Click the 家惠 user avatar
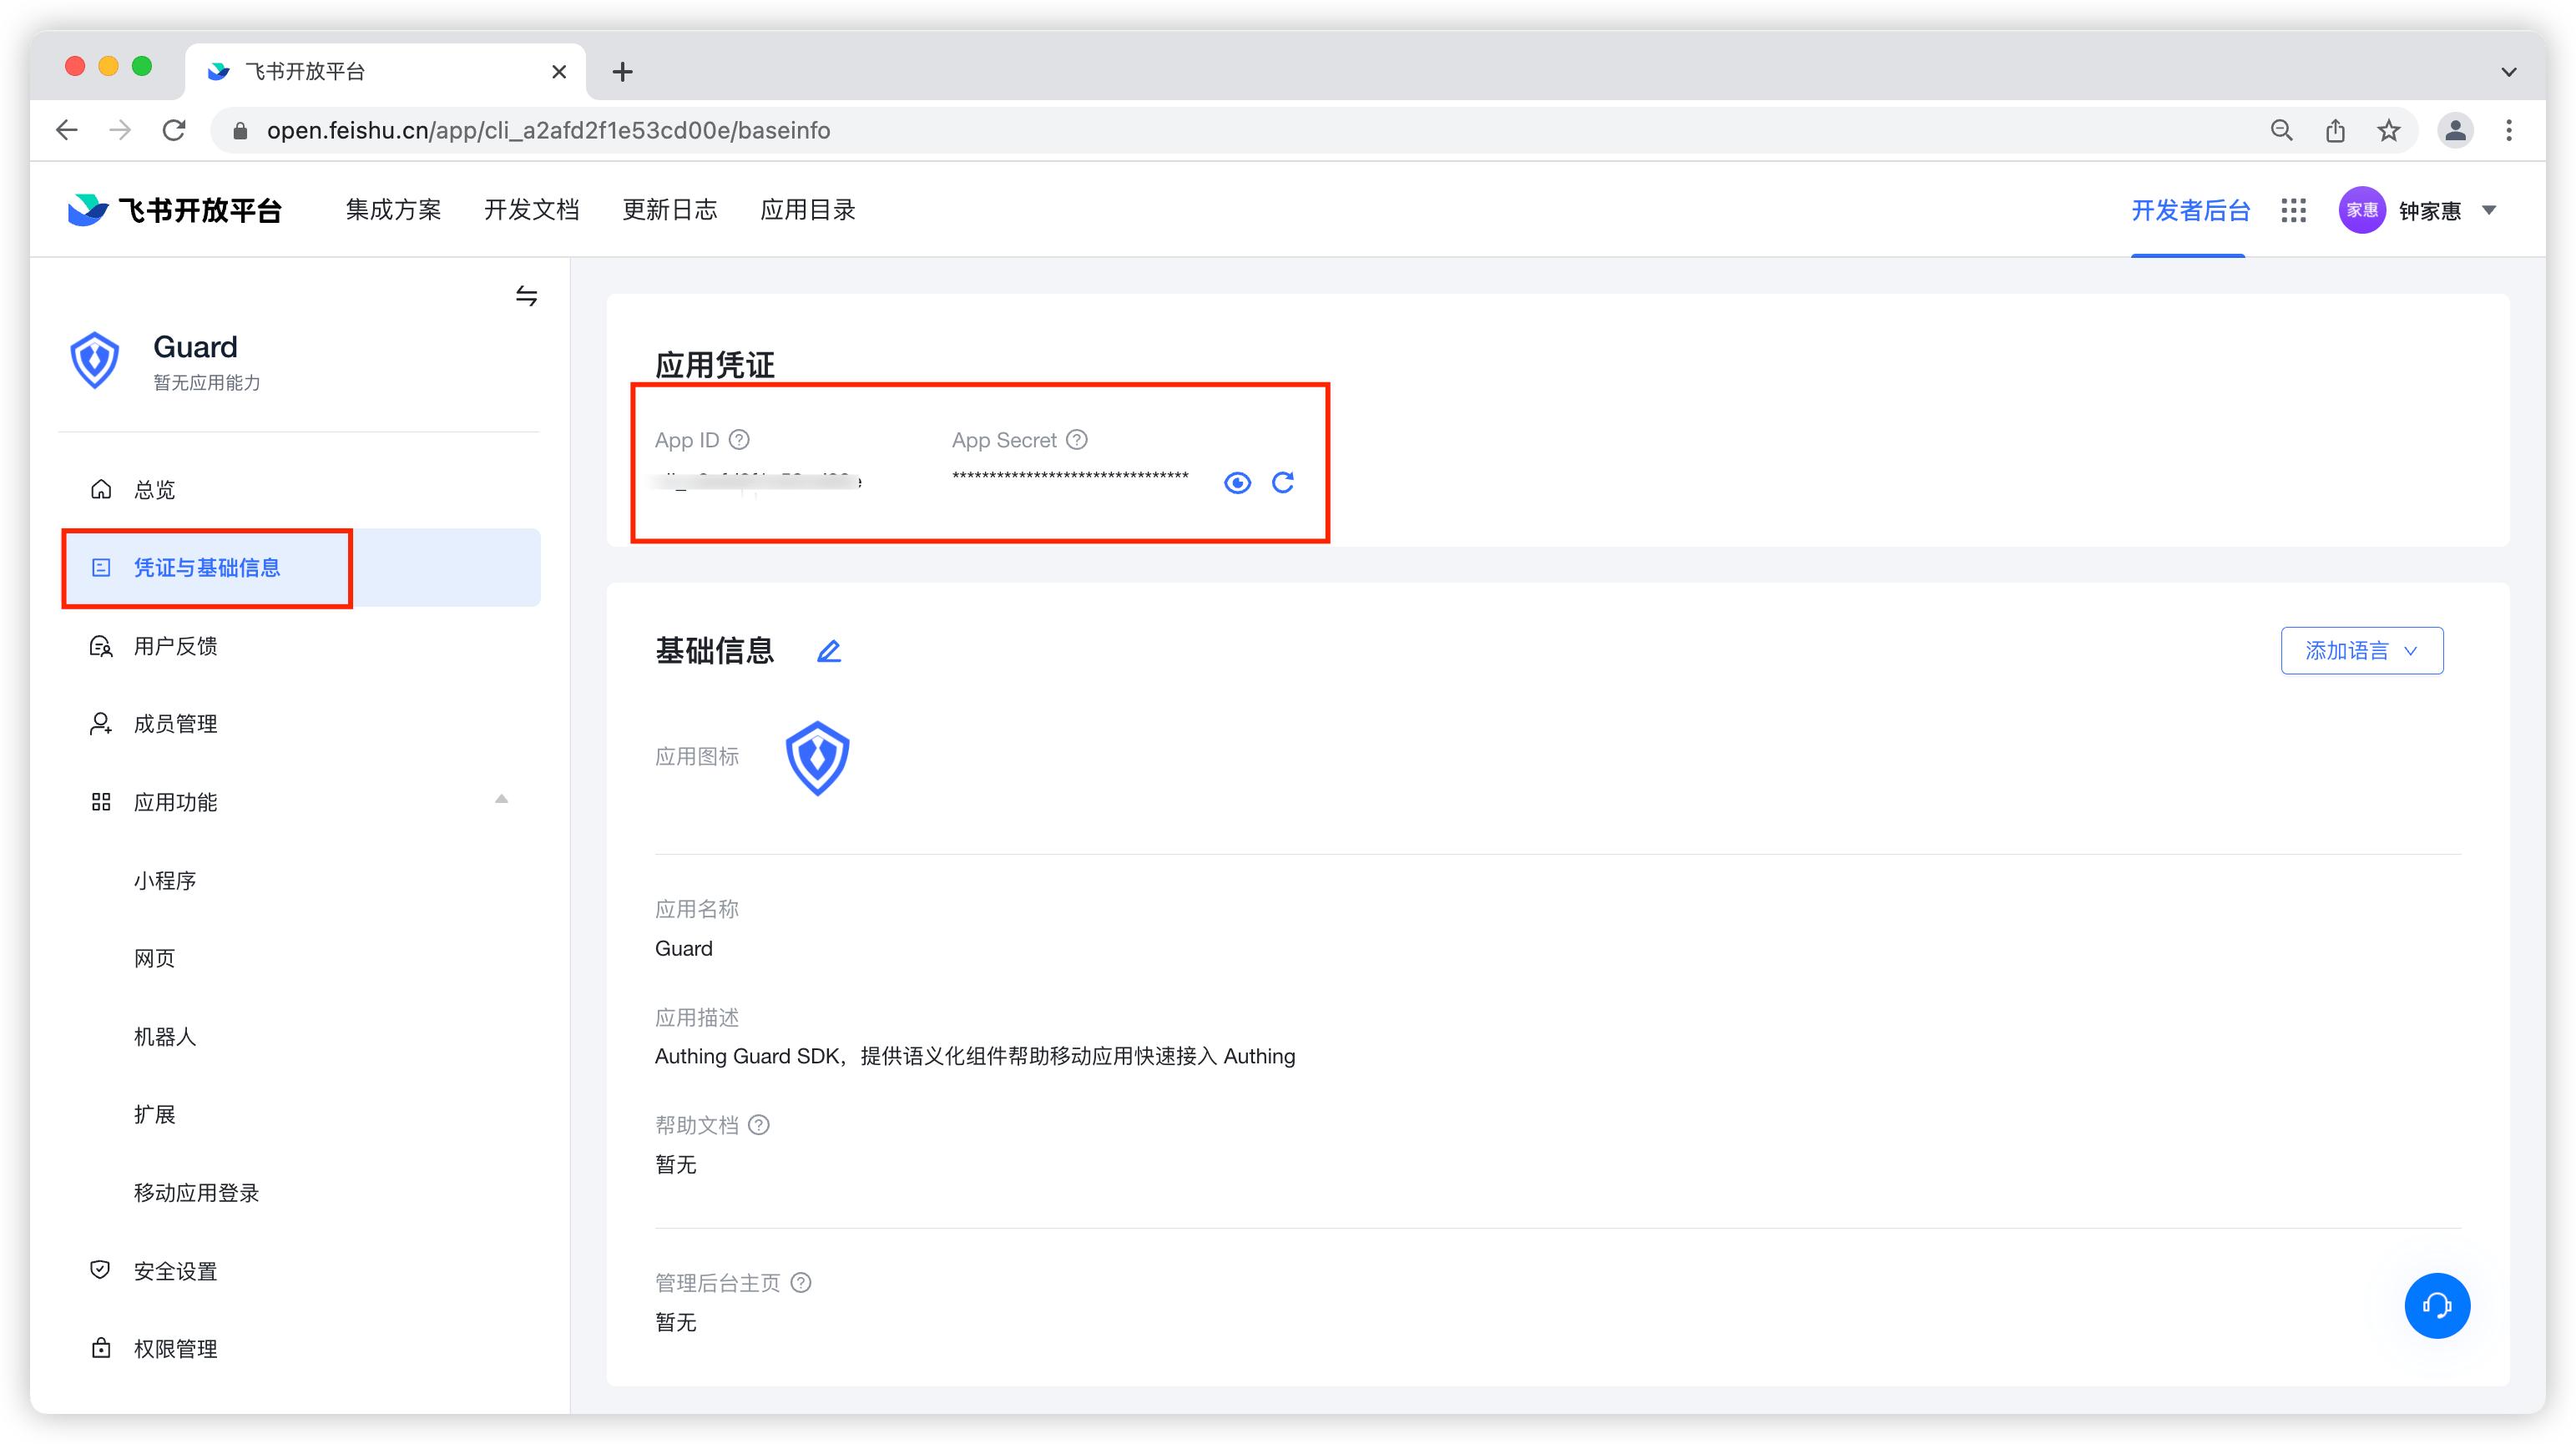Screen dimensions: 2576x1444 point(2362,210)
